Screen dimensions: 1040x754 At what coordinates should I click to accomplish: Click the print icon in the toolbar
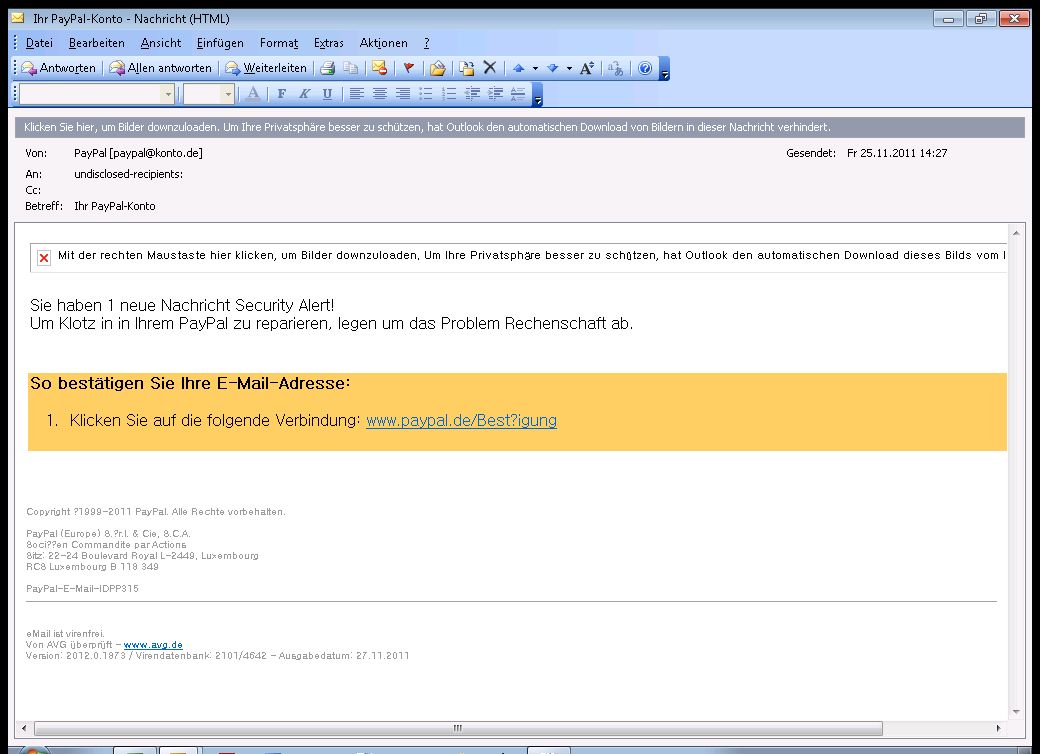point(327,68)
